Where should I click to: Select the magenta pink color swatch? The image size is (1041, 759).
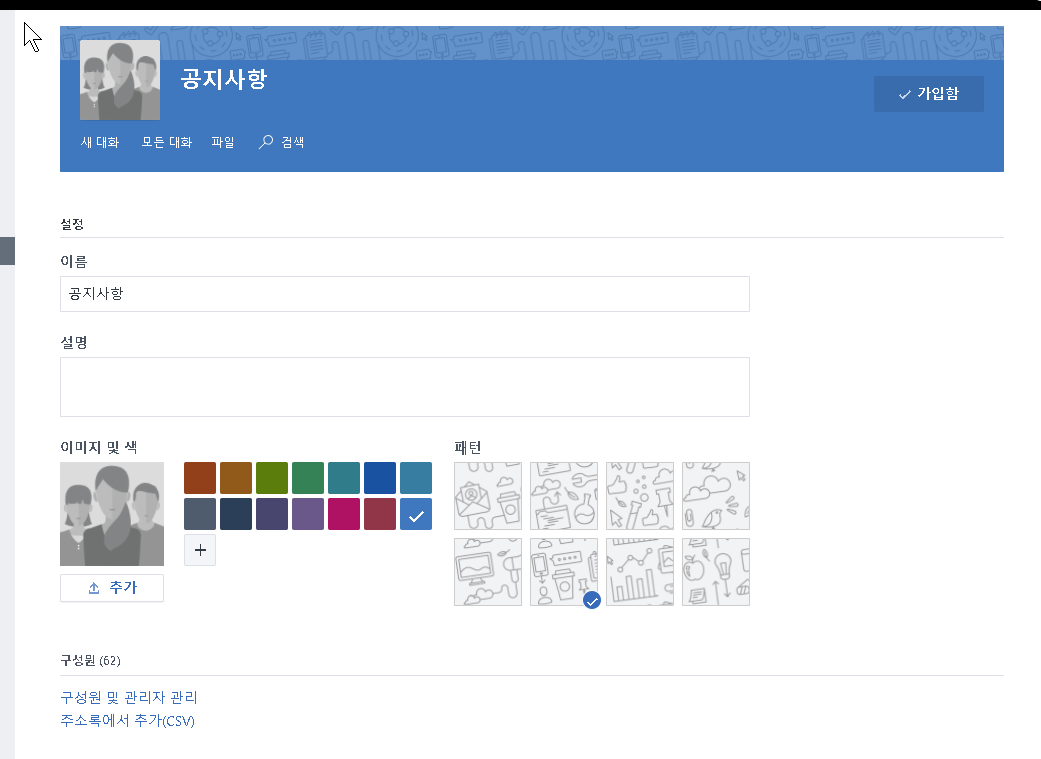click(344, 514)
